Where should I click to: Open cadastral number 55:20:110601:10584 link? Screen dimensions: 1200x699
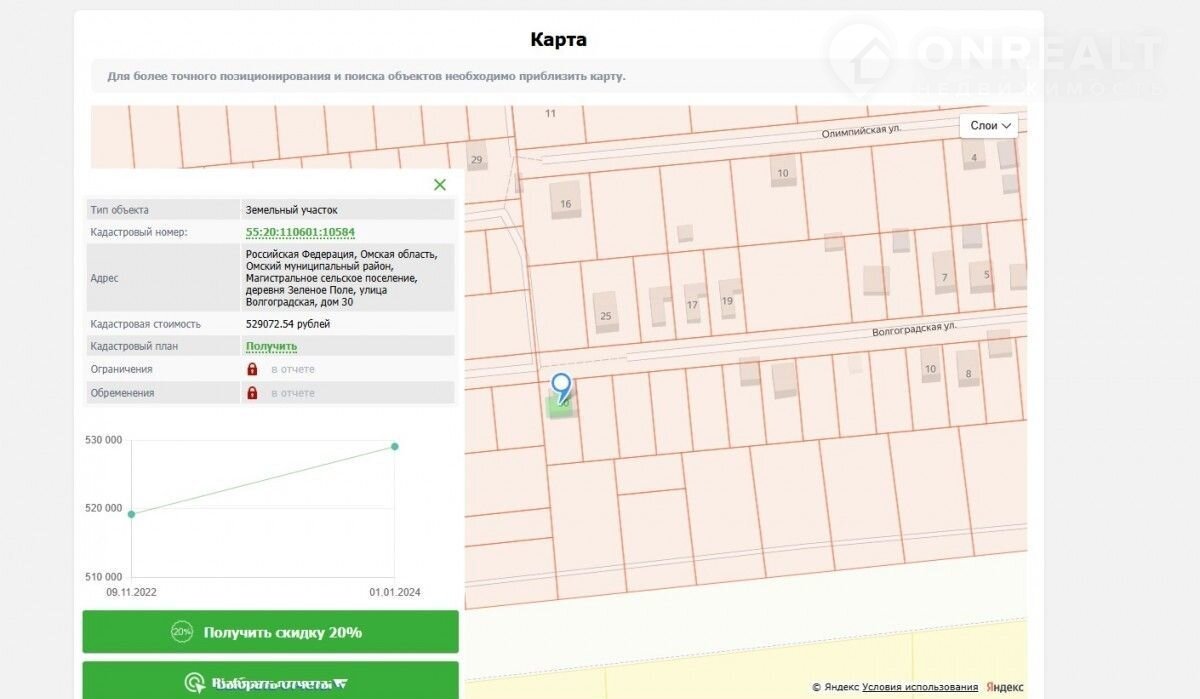tap(300, 232)
